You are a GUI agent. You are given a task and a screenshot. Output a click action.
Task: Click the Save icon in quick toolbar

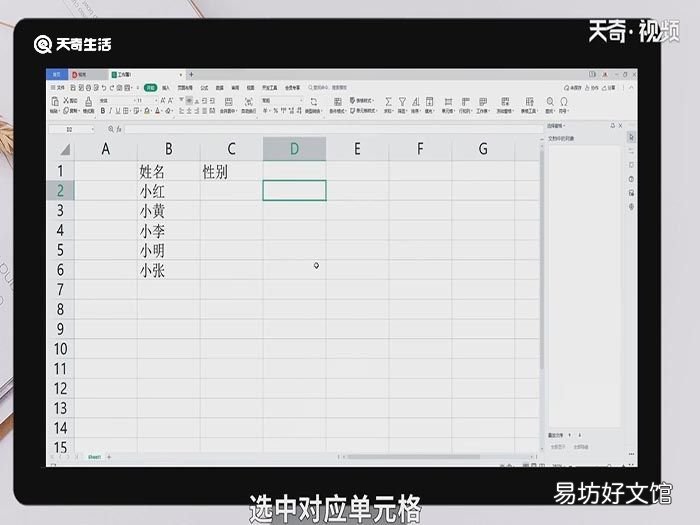(x=73, y=88)
